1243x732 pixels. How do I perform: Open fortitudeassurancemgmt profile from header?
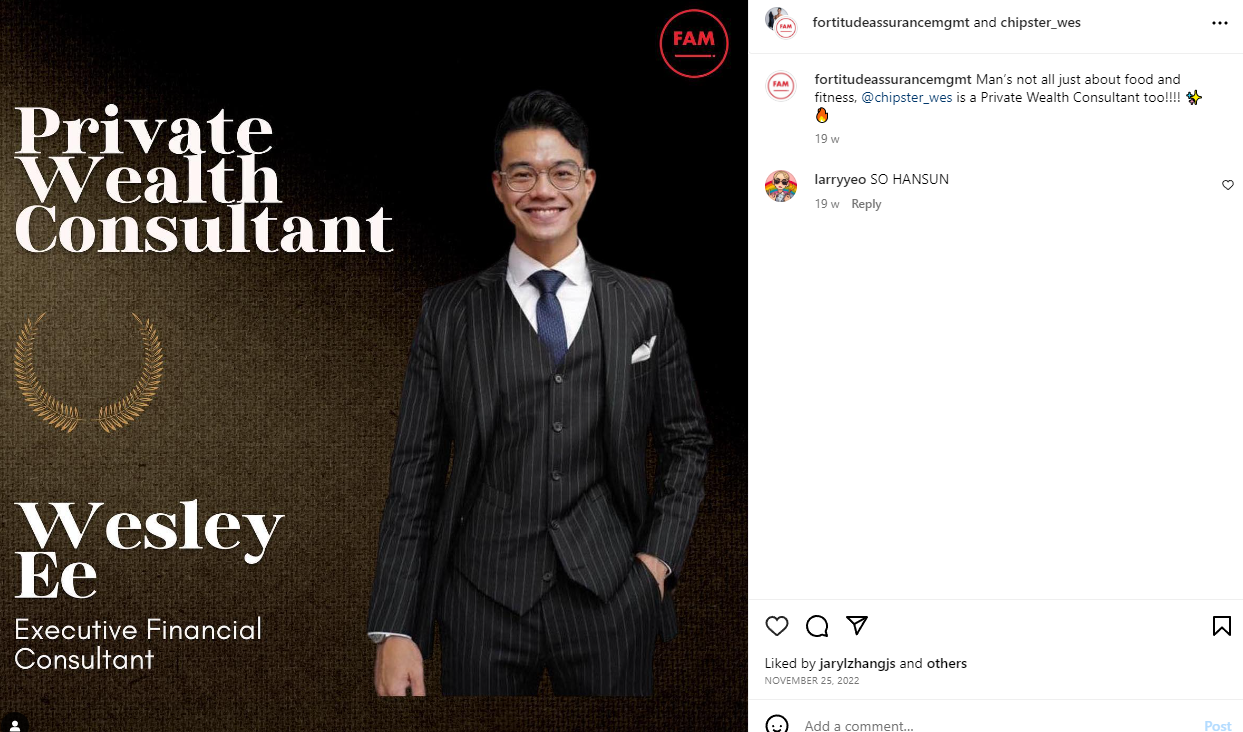[891, 22]
